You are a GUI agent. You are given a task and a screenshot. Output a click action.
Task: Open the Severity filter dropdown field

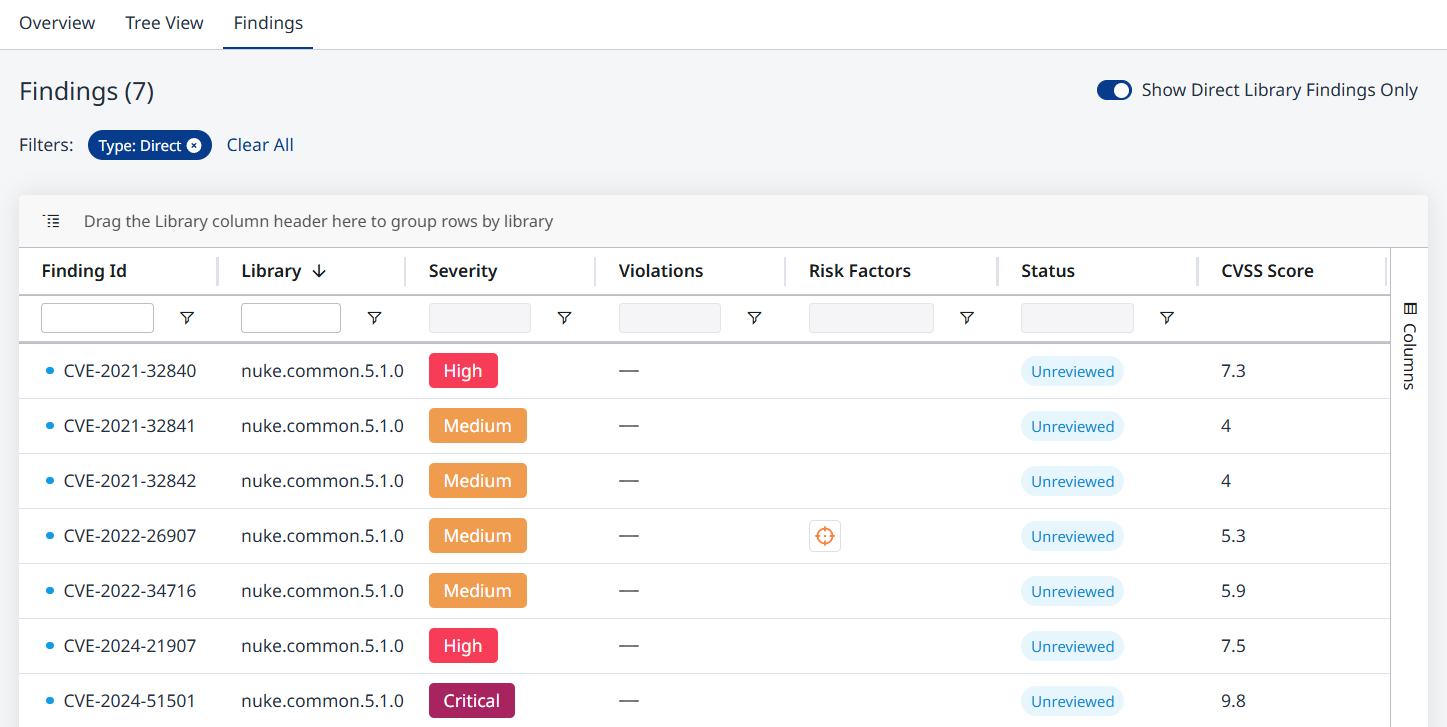[x=480, y=318]
